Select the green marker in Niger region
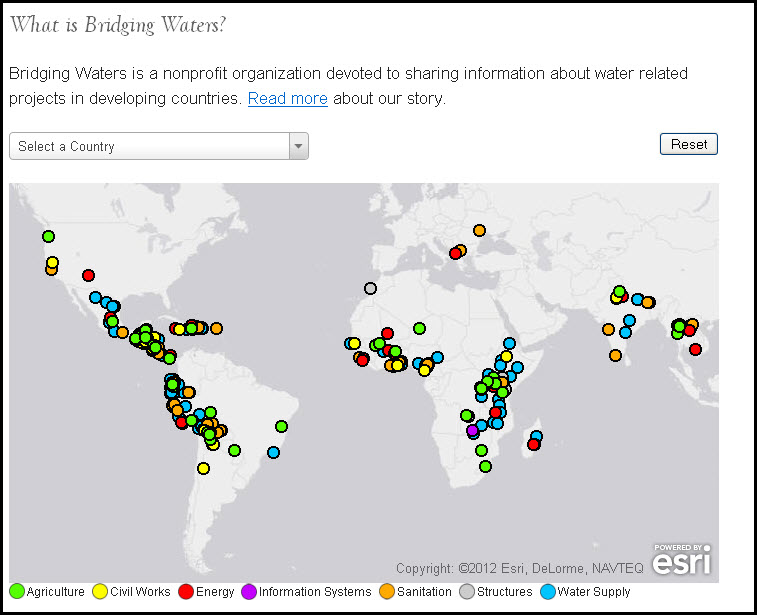The height and width of the screenshot is (615, 757). click(420, 329)
